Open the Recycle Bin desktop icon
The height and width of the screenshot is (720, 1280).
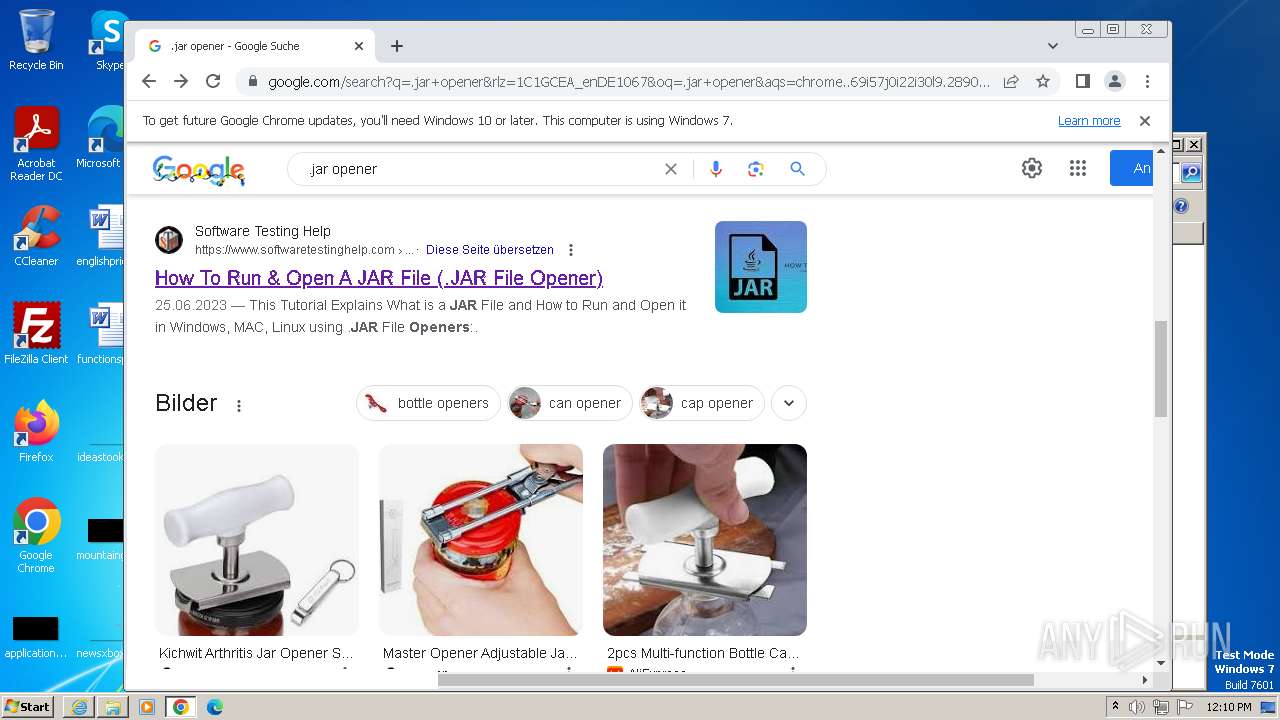pyautogui.click(x=36, y=40)
